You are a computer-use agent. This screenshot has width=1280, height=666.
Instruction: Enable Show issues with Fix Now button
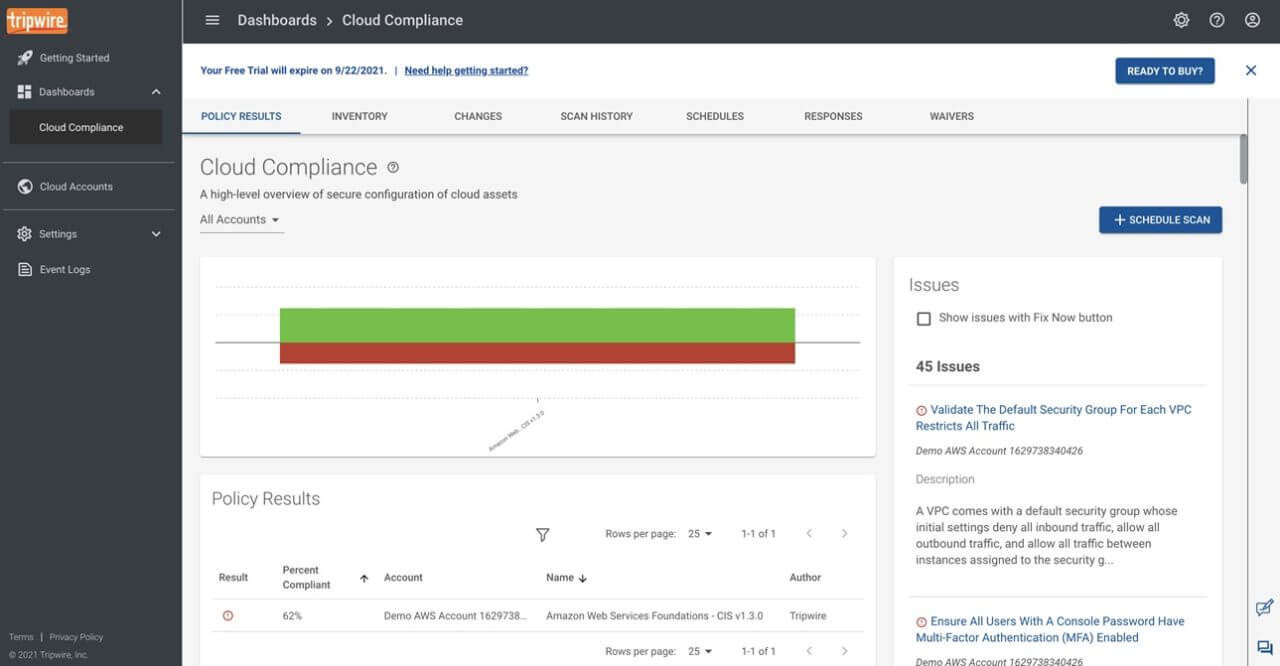pos(924,318)
